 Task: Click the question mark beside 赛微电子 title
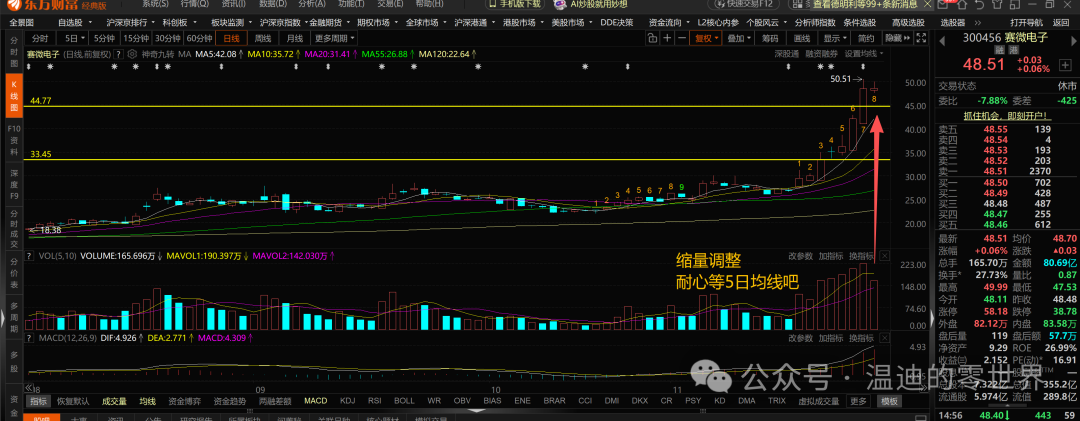point(118,54)
